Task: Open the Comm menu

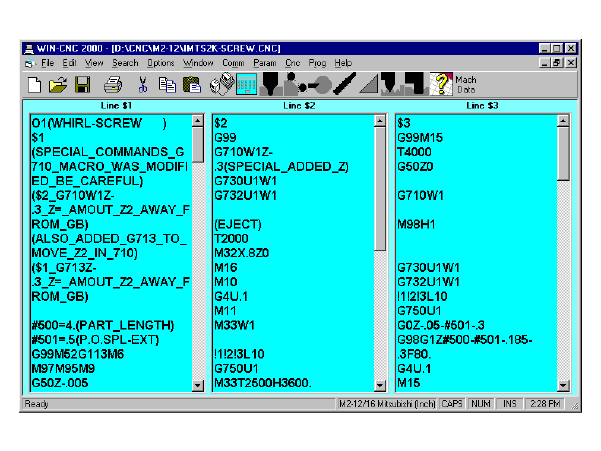Action: [234, 63]
